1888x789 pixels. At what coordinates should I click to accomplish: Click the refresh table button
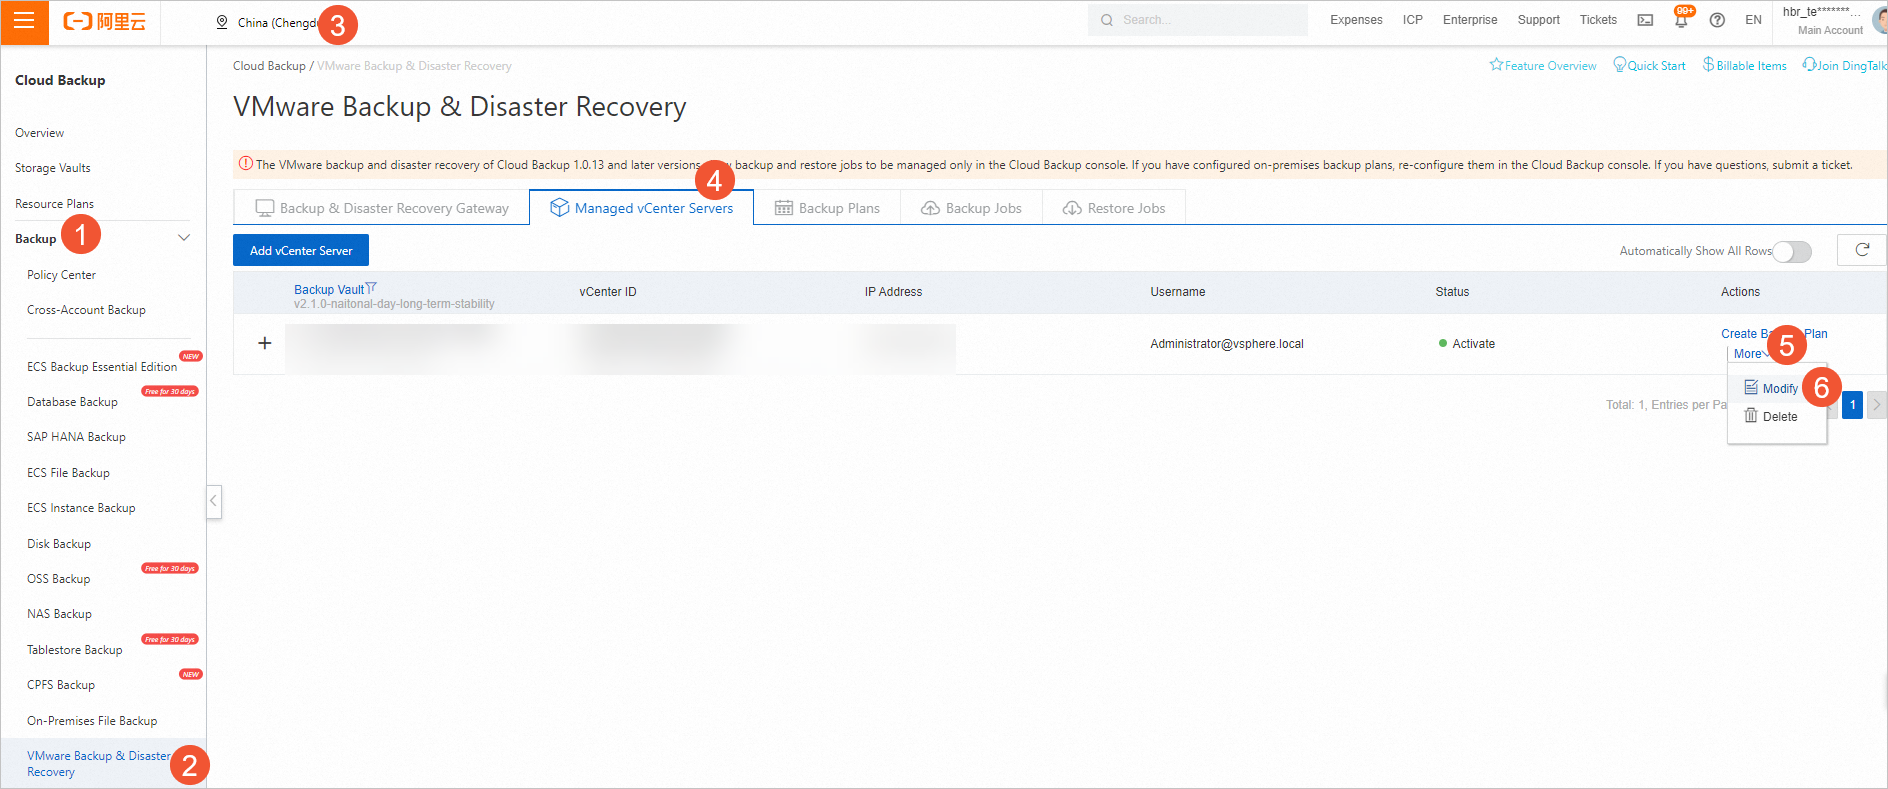(x=1862, y=250)
